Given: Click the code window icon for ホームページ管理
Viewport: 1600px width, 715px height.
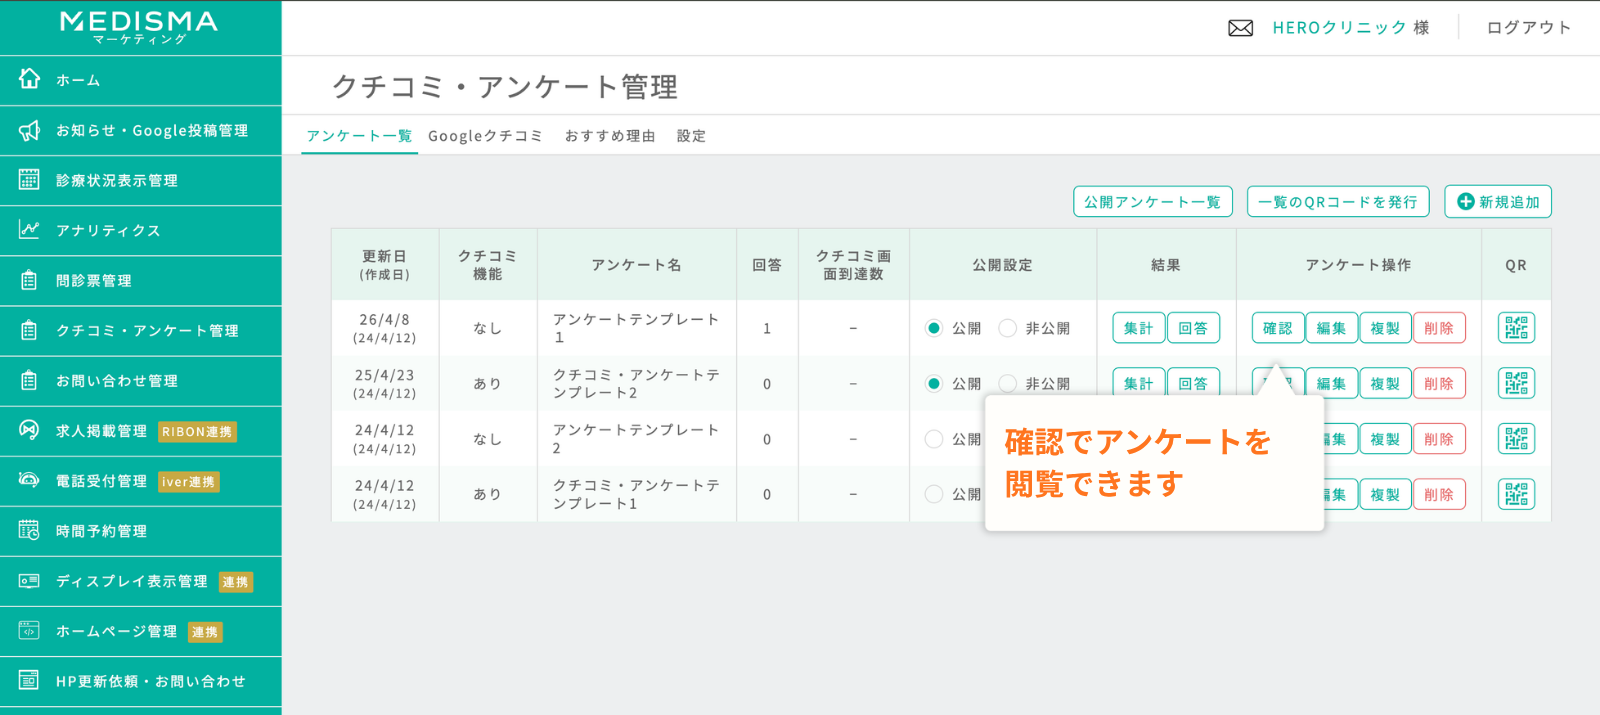Looking at the screenshot, I should click(29, 630).
